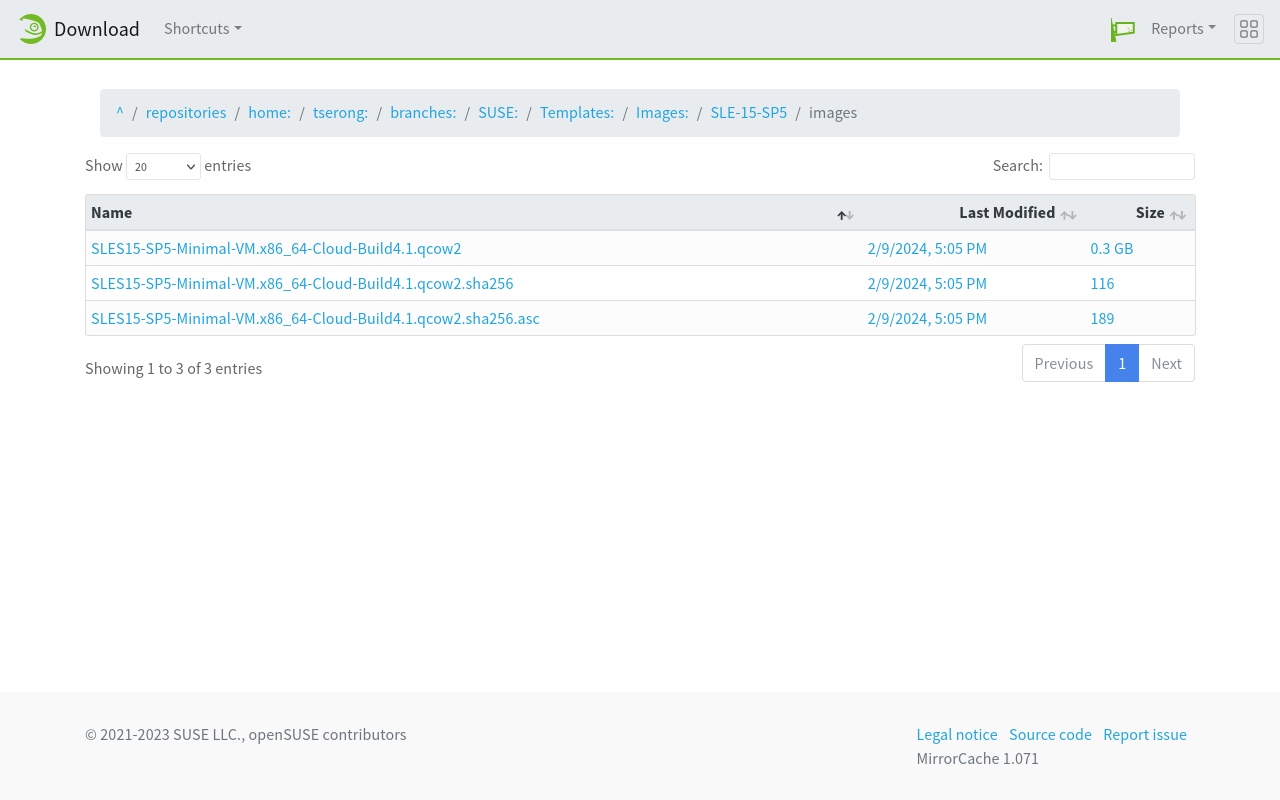The image size is (1280, 800).
Task: Open the entries-per-page selector showing 20
Action: point(163,166)
